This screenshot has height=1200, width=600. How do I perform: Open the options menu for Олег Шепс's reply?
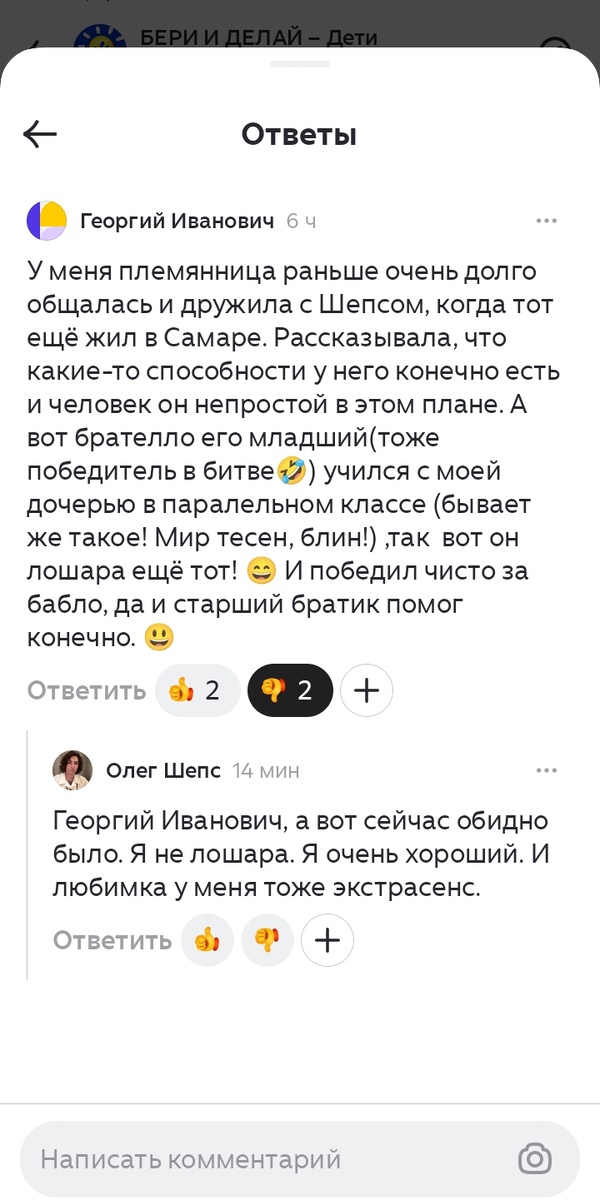pyautogui.click(x=547, y=770)
